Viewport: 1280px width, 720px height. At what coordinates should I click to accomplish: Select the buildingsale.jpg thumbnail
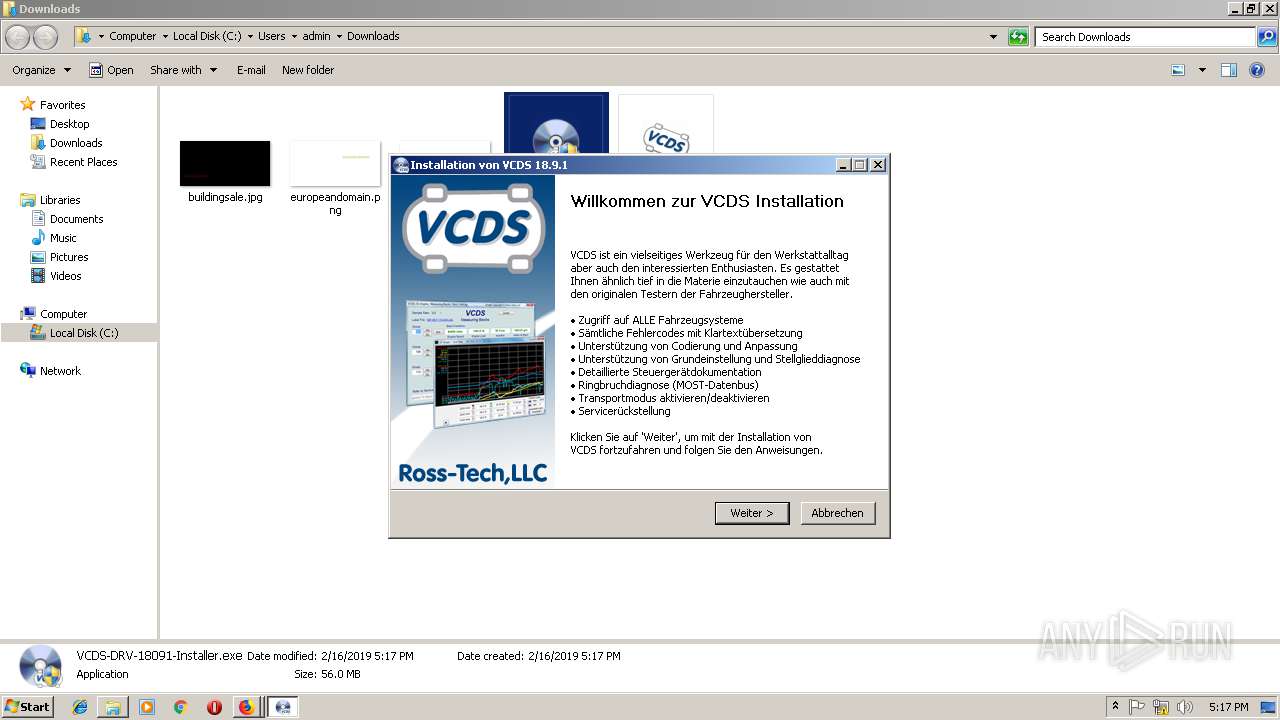click(225, 163)
